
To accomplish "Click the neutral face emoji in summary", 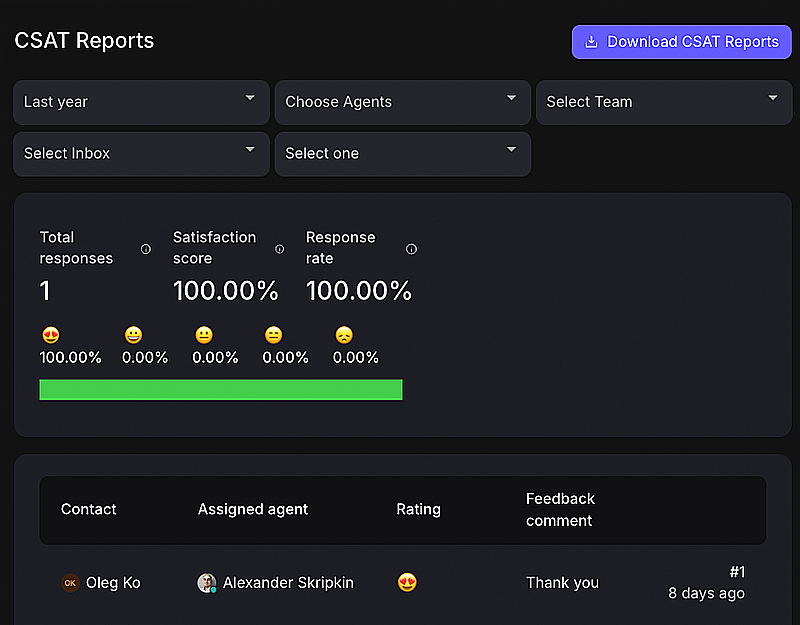I will (x=204, y=336).
